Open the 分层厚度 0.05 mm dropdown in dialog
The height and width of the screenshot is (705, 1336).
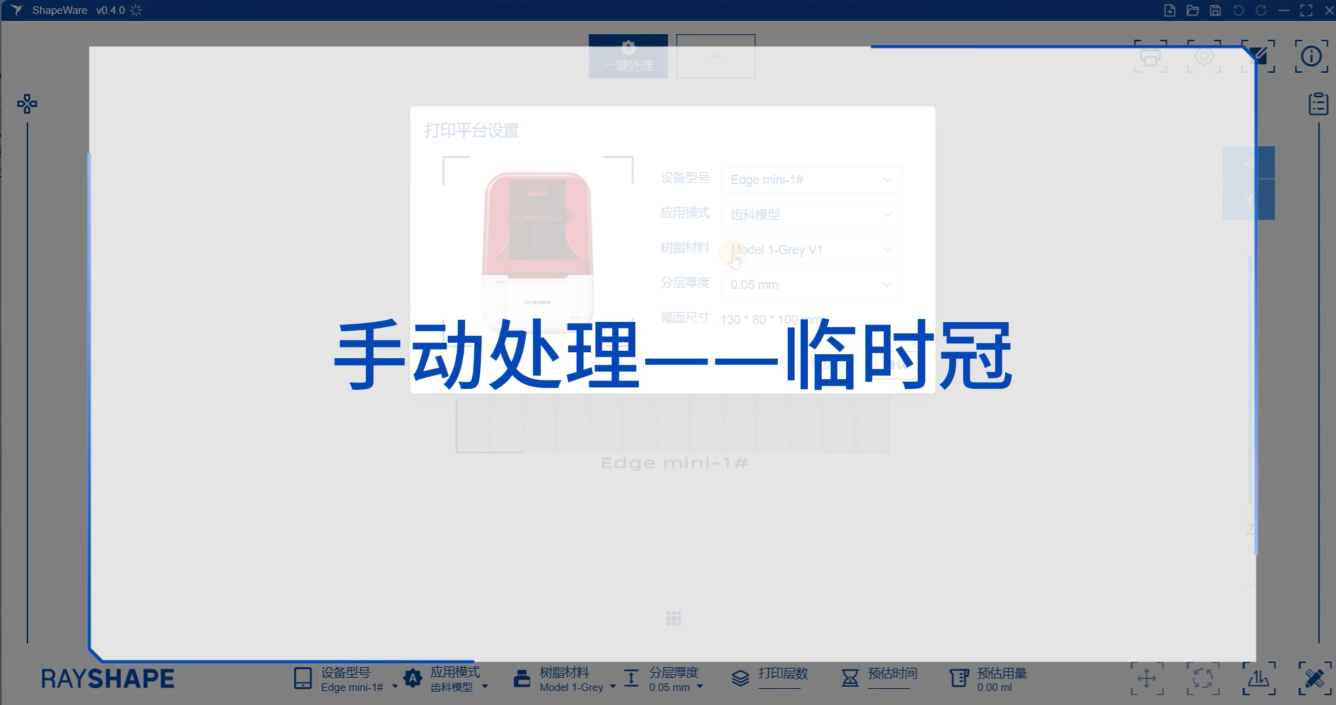pos(810,285)
